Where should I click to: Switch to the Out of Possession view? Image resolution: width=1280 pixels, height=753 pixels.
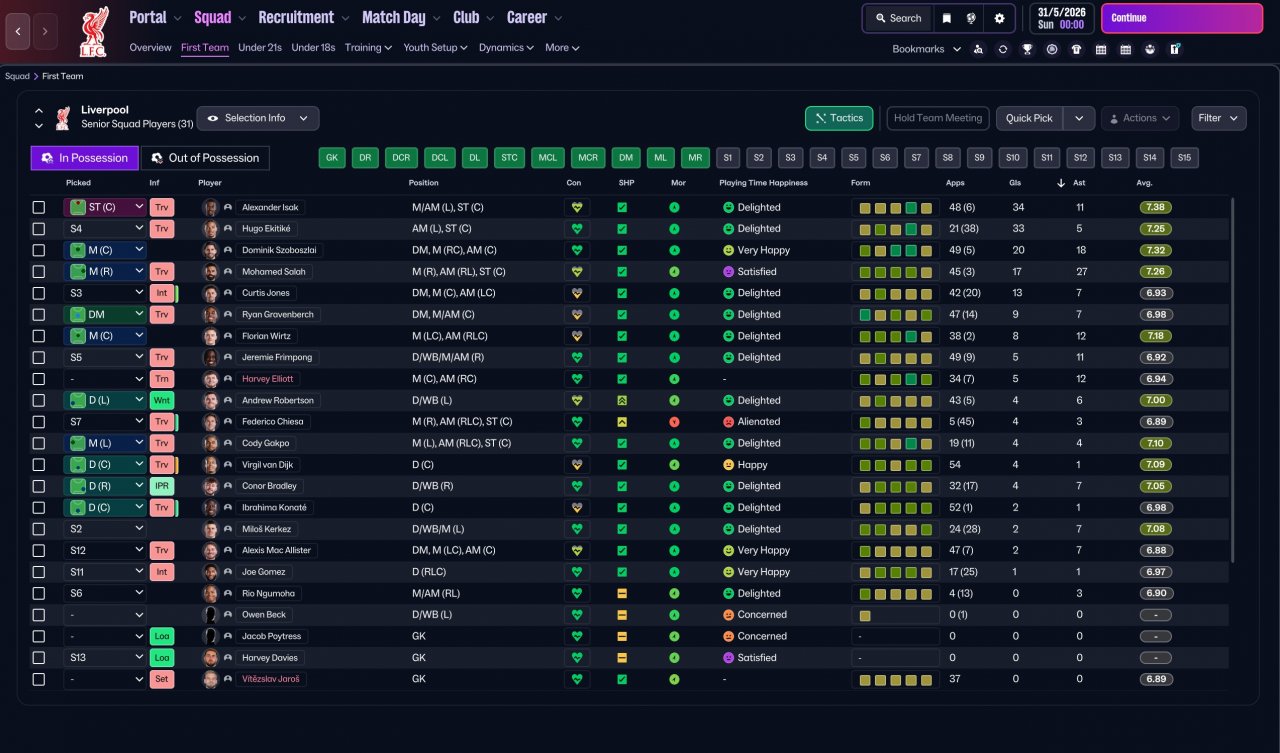point(205,158)
